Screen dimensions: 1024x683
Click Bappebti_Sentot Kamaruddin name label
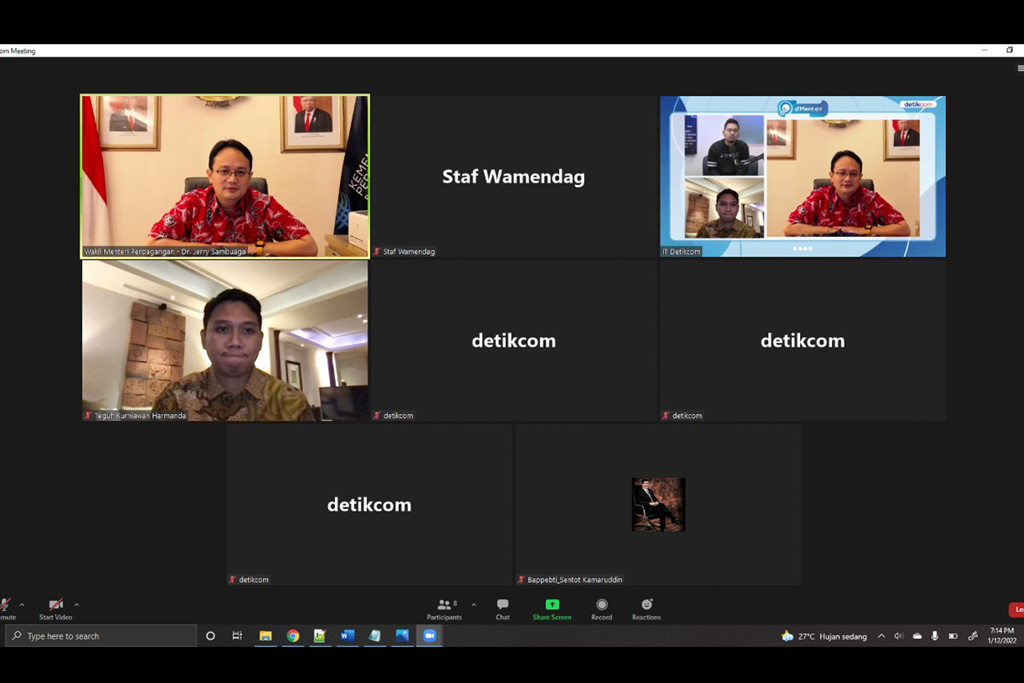[575, 579]
